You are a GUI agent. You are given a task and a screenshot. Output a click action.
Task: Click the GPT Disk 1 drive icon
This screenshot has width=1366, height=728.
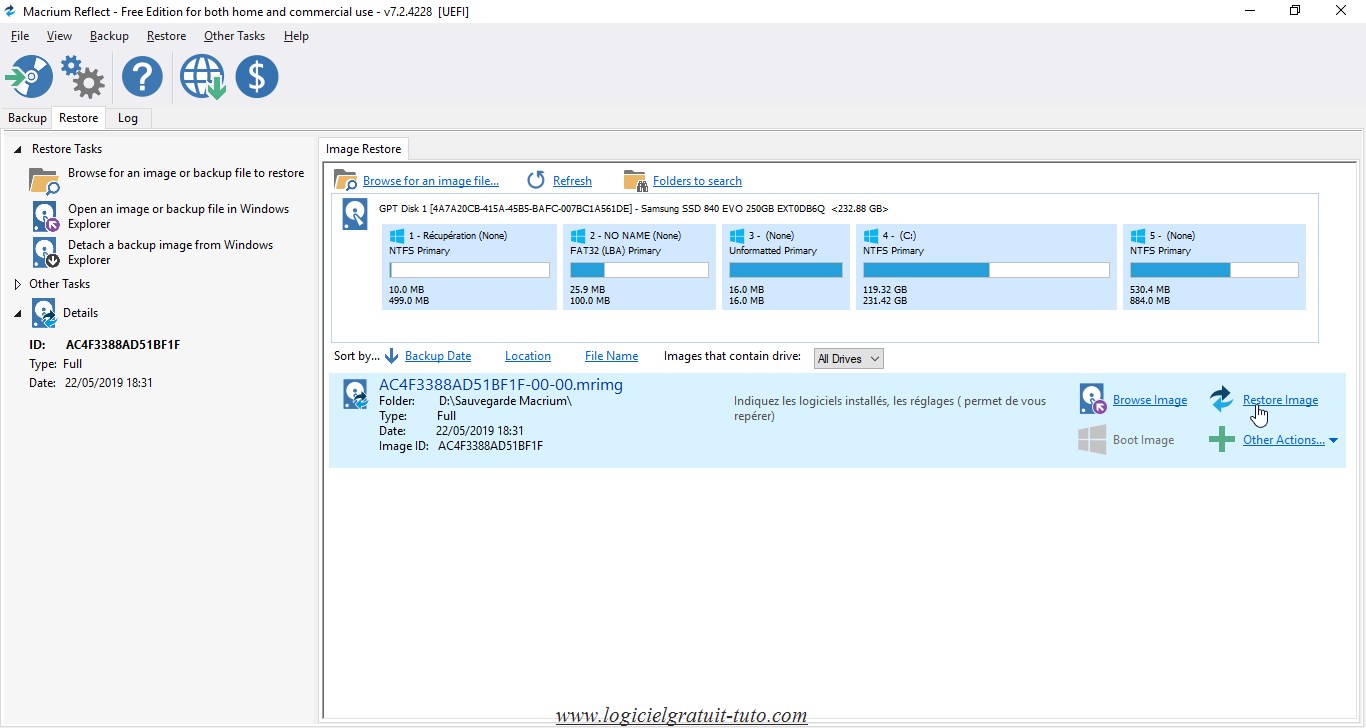point(354,213)
